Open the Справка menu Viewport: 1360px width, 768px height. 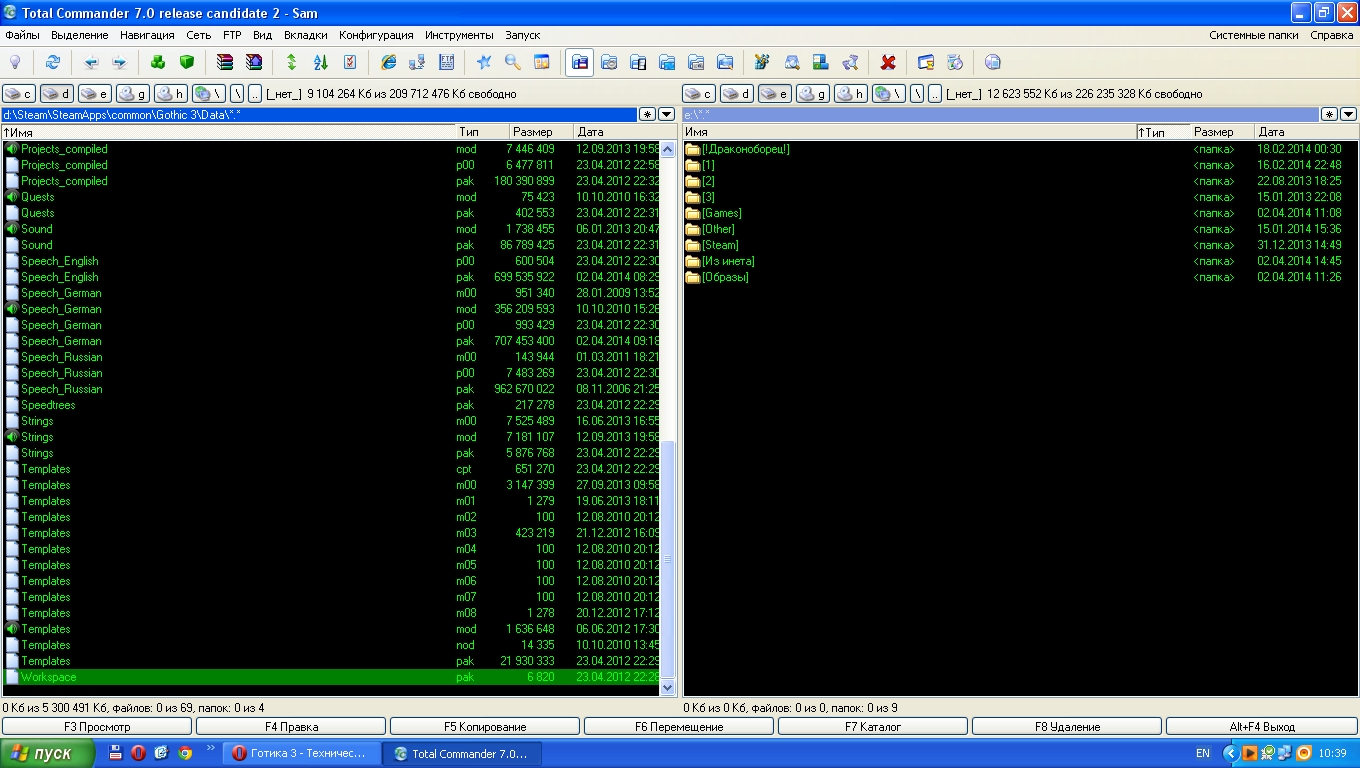(1331, 35)
